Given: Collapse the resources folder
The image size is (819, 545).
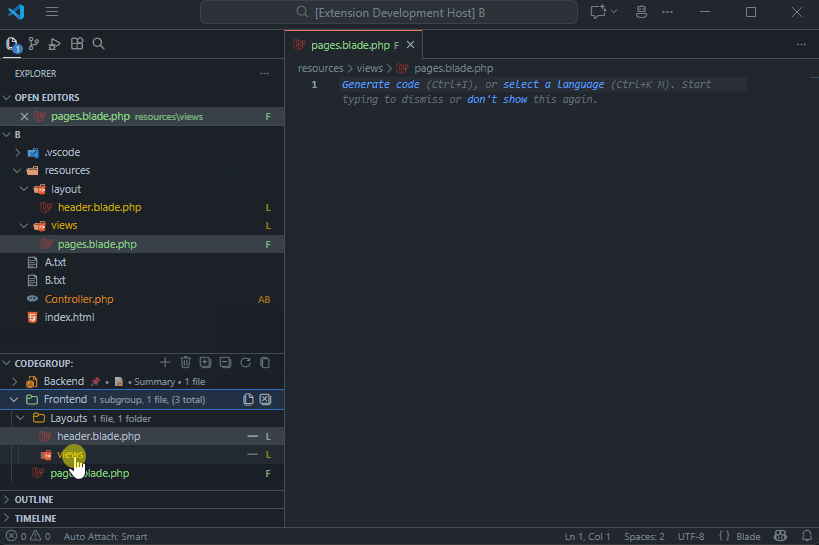Looking at the screenshot, I should pyautogui.click(x=17, y=170).
